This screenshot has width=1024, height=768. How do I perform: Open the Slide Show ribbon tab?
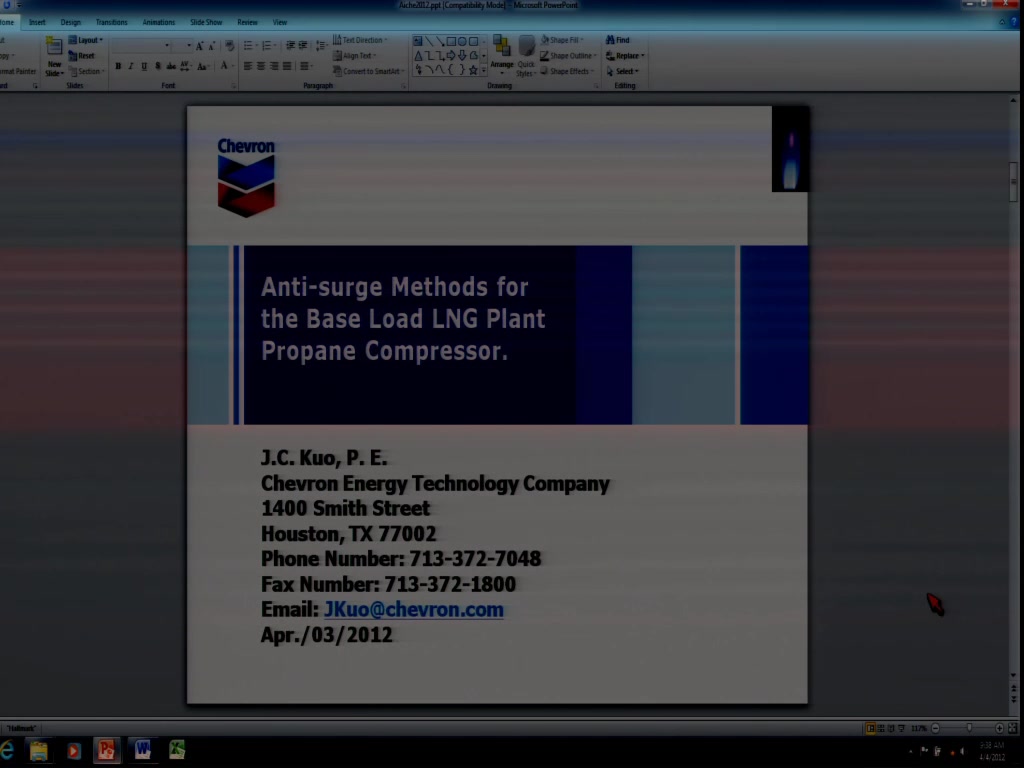coord(206,22)
